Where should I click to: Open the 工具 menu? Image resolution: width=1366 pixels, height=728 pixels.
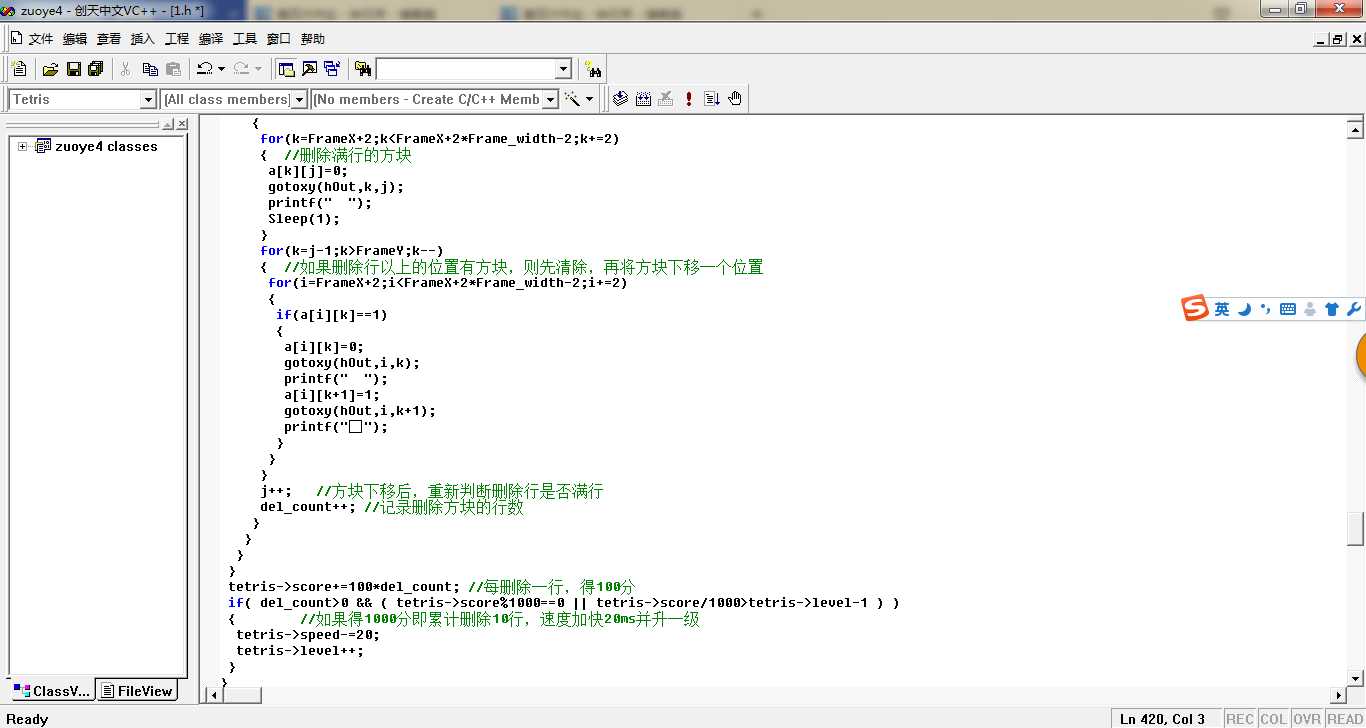coord(245,39)
